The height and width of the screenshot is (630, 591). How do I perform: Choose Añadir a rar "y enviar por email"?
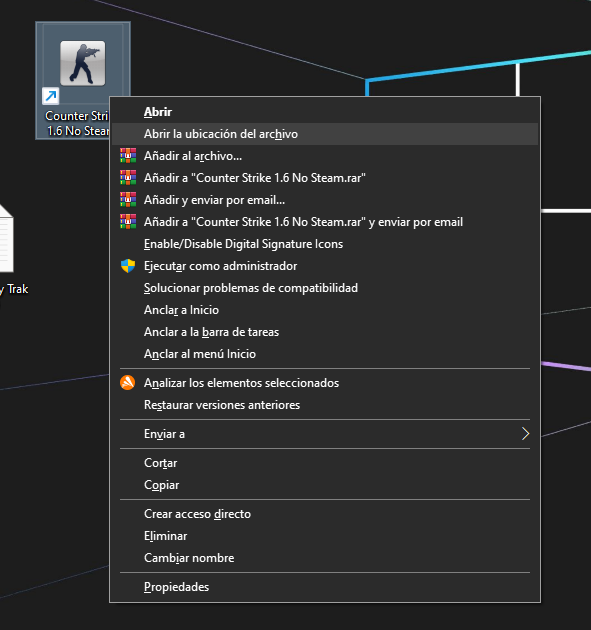(x=325, y=222)
